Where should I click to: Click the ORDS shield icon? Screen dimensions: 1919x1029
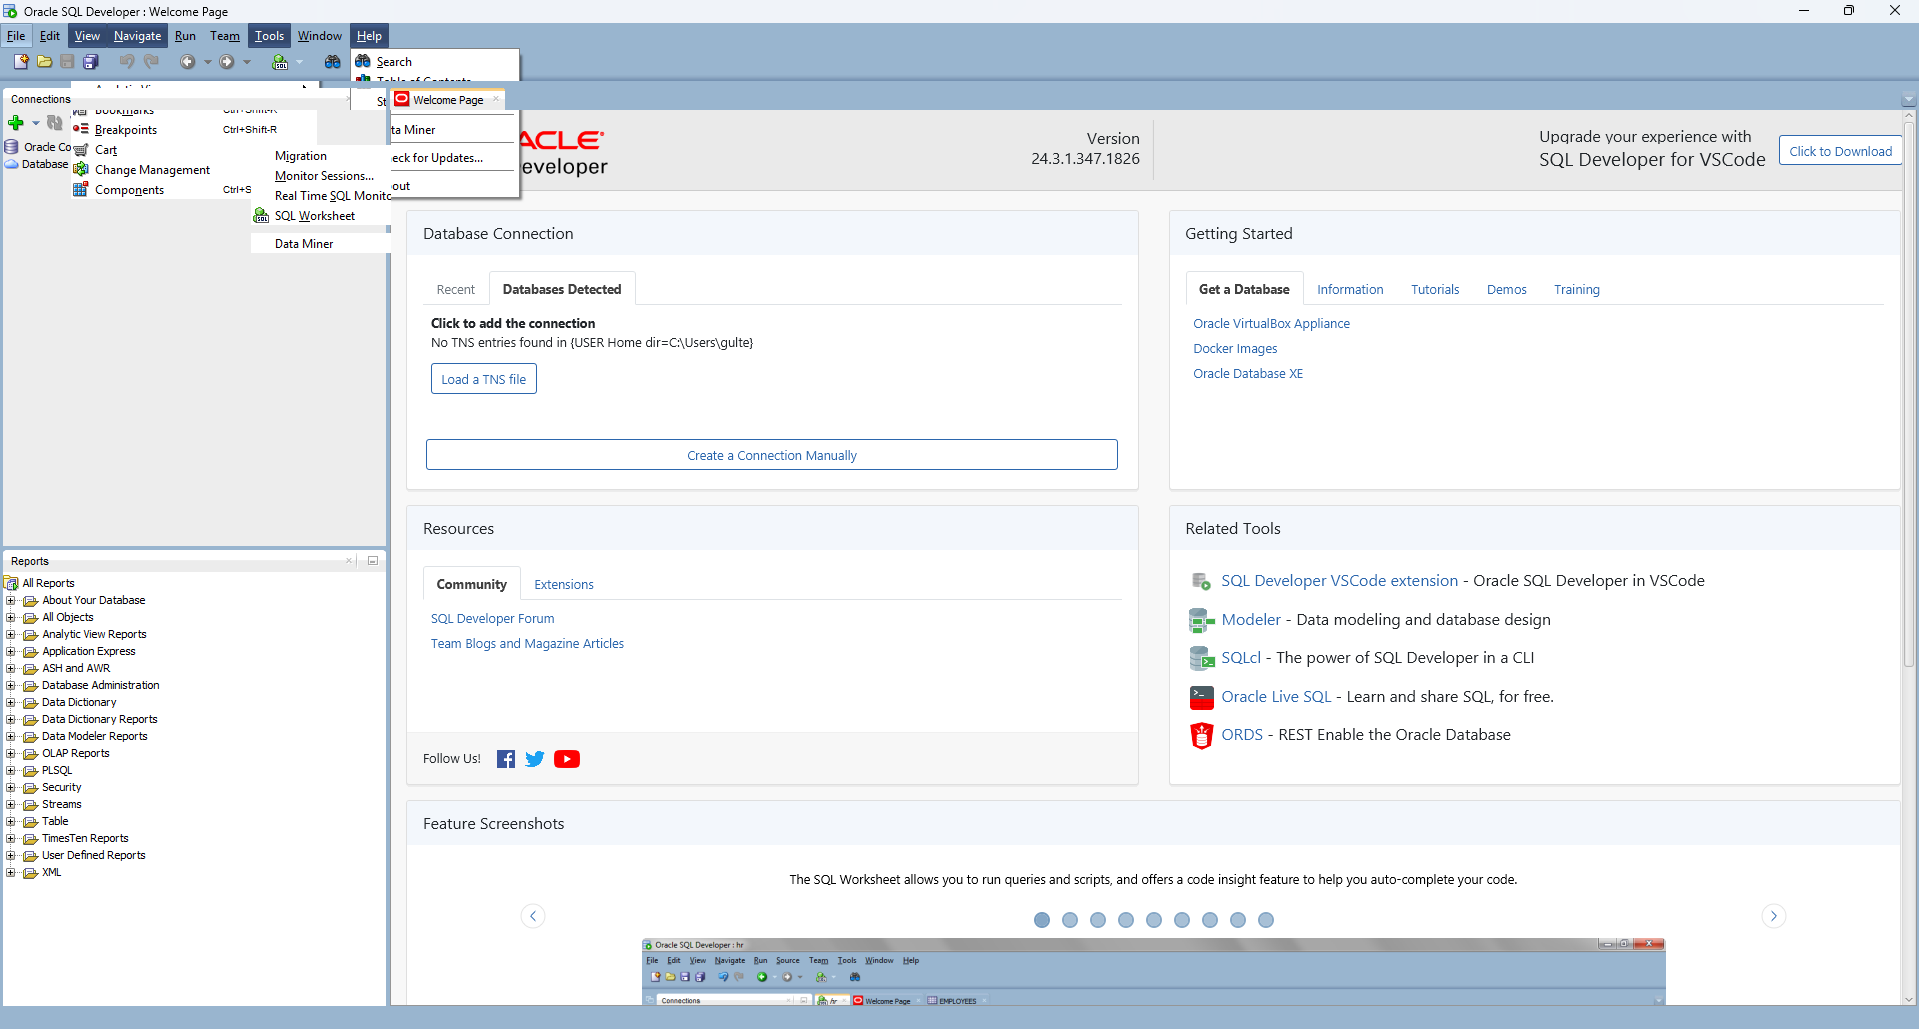(x=1201, y=735)
